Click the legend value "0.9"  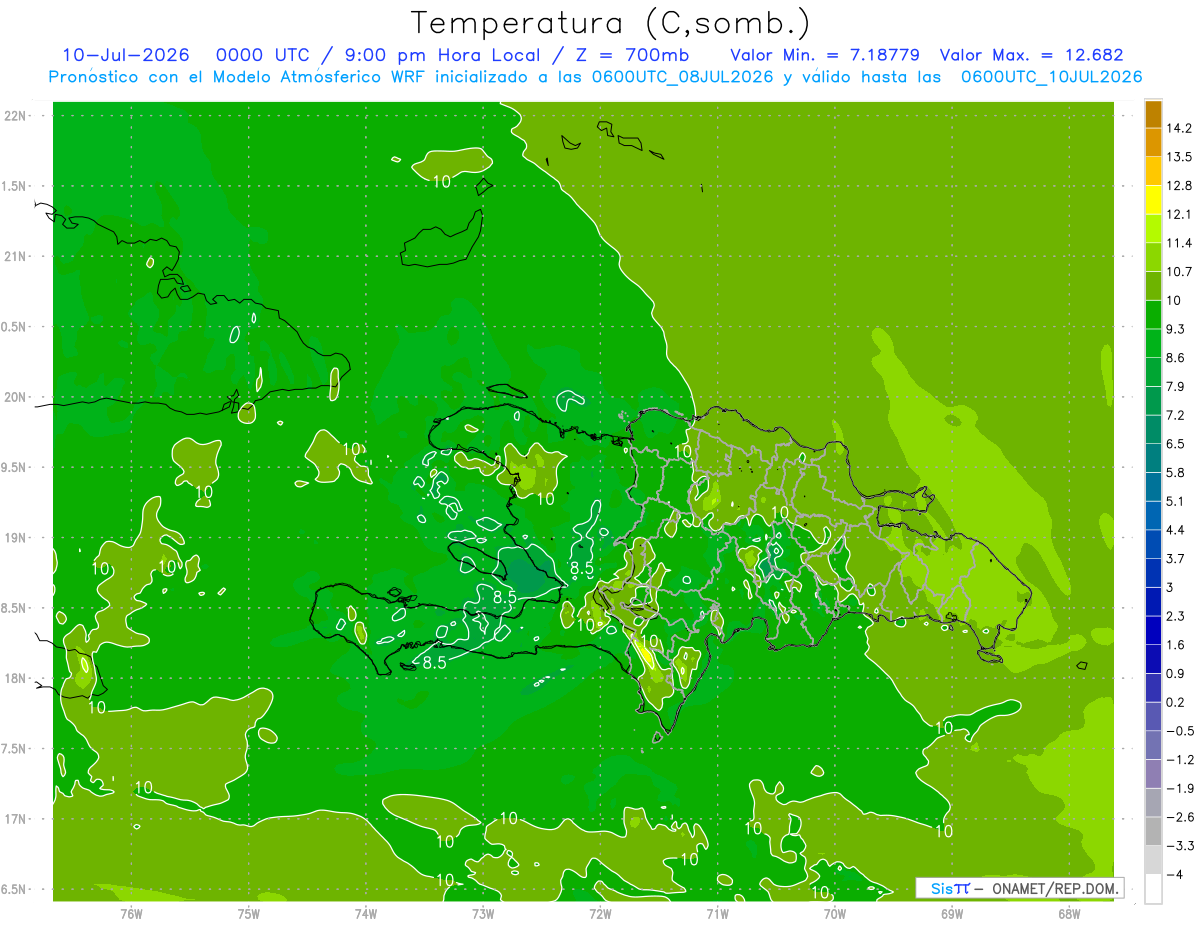(x=1176, y=673)
